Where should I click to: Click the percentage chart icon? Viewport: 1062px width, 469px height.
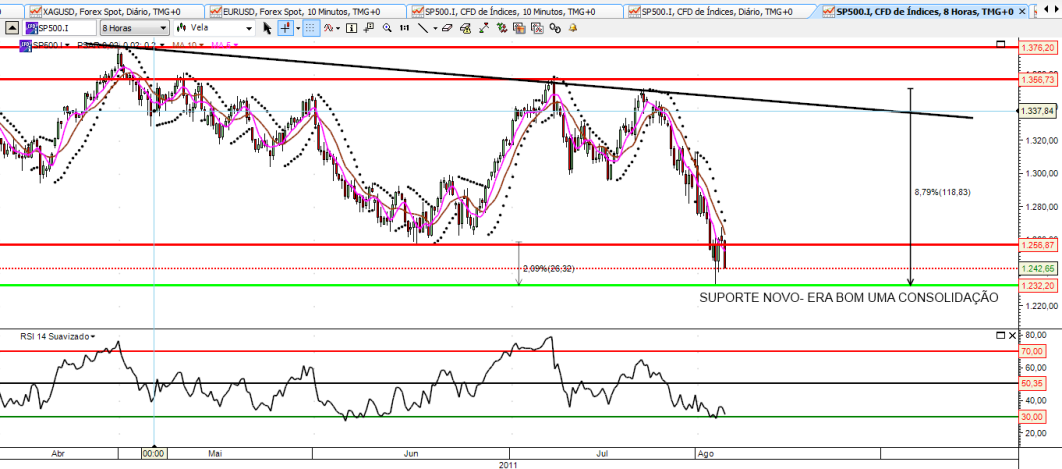pos(537,28)
